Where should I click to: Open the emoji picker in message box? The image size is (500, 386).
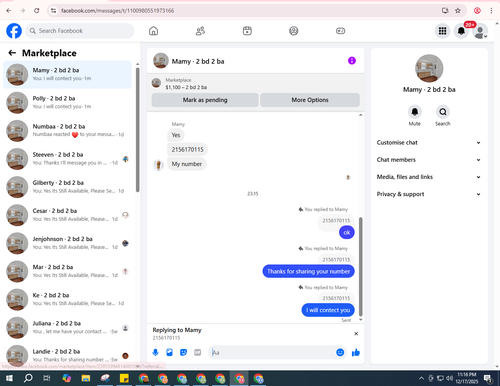click(340, 352)
